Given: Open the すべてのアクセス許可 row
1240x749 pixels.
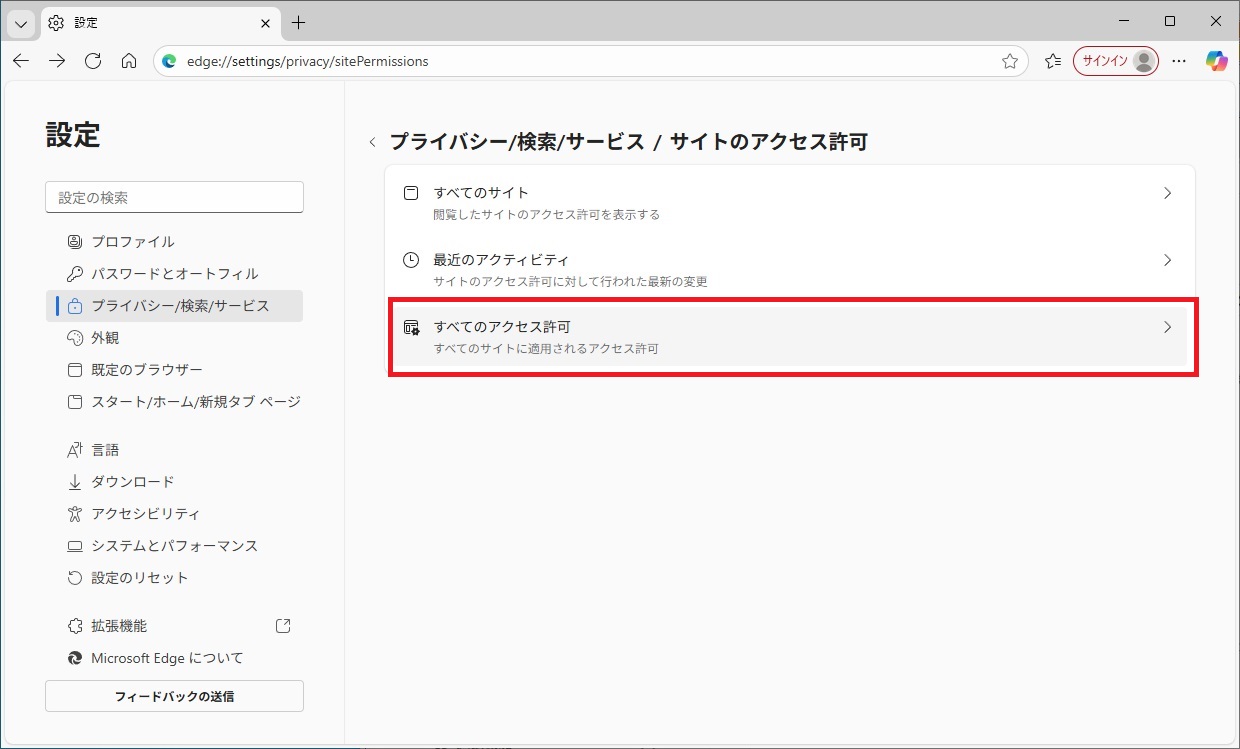Looking at the screenshot, I should click(x=790, y=336).
